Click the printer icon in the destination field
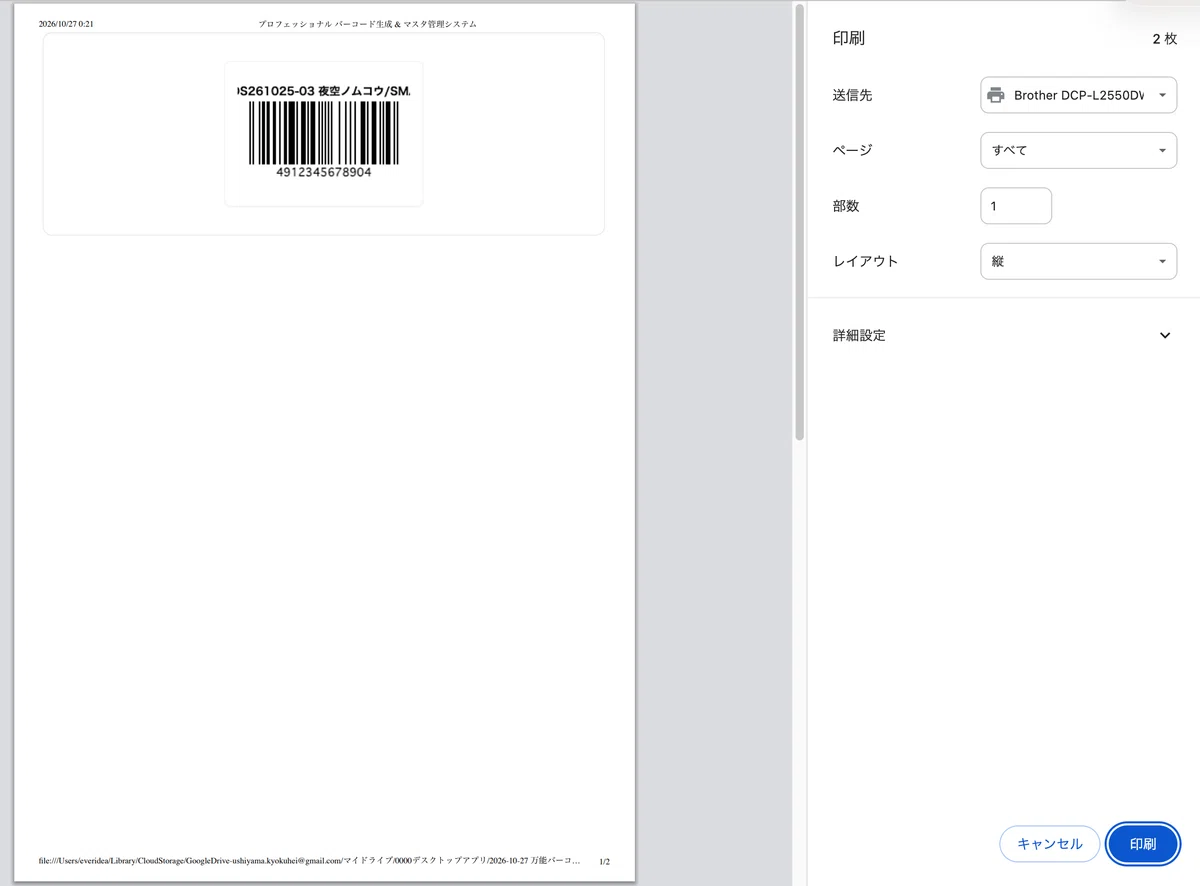 tap(996, 96)
